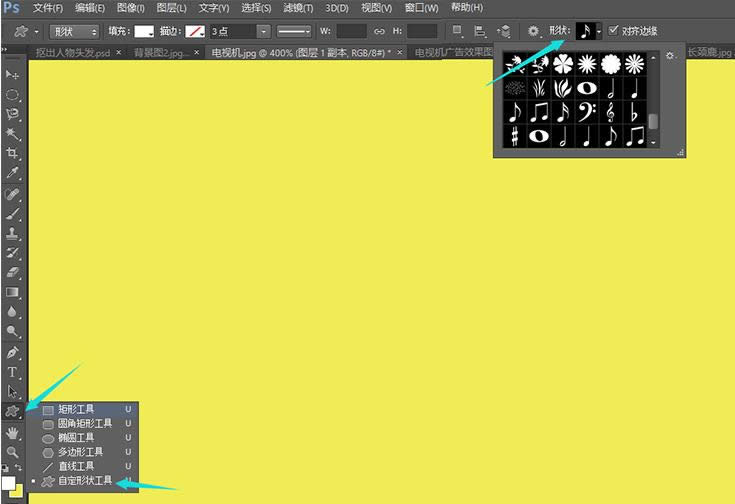Select the Dodge tool
The image size is (735, 504).
coord(12,331)
